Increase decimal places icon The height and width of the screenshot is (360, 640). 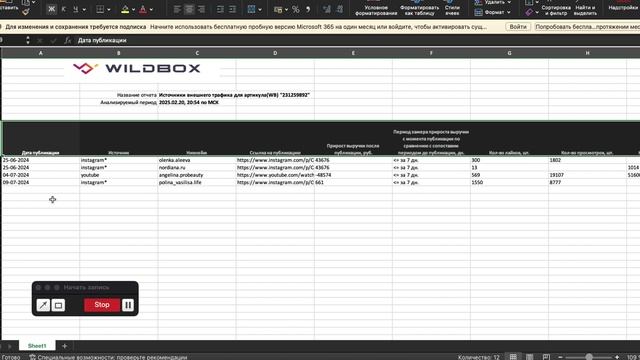[x=327, y=9]
